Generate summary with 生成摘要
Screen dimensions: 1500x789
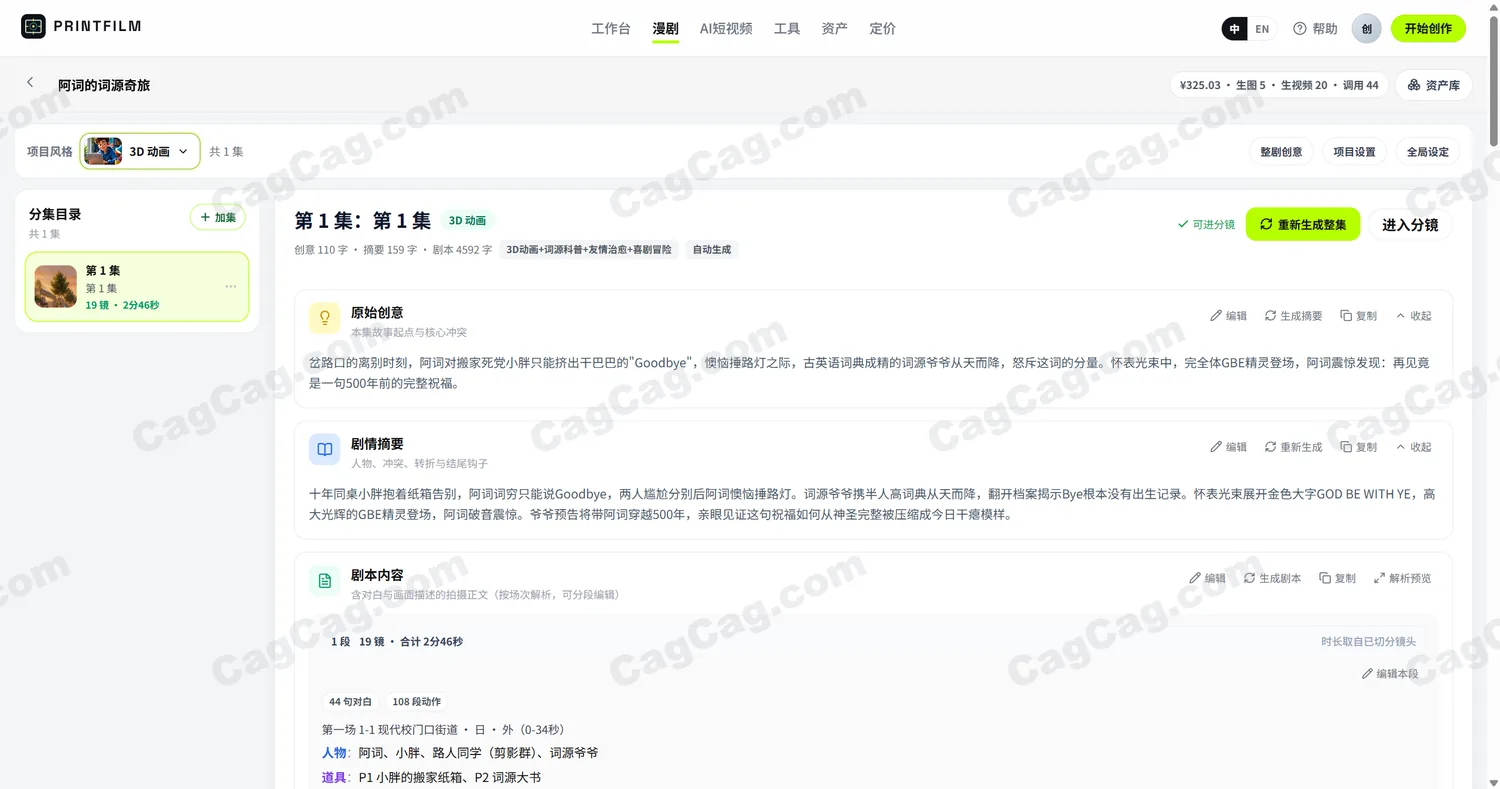point(1293,316)
